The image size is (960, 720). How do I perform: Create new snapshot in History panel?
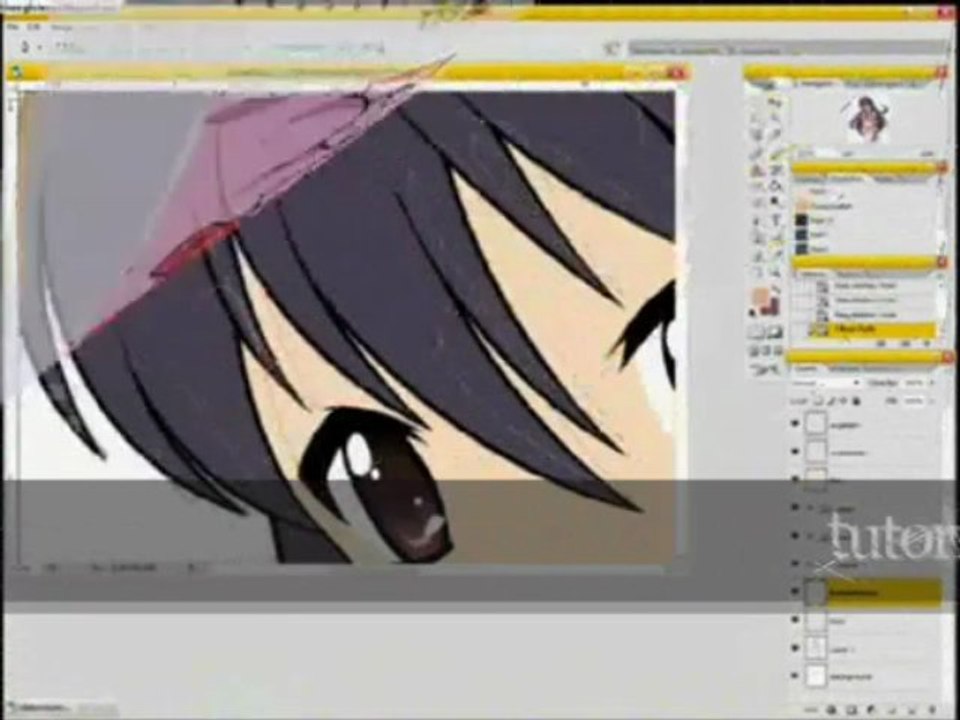click(x=906, y=345)
